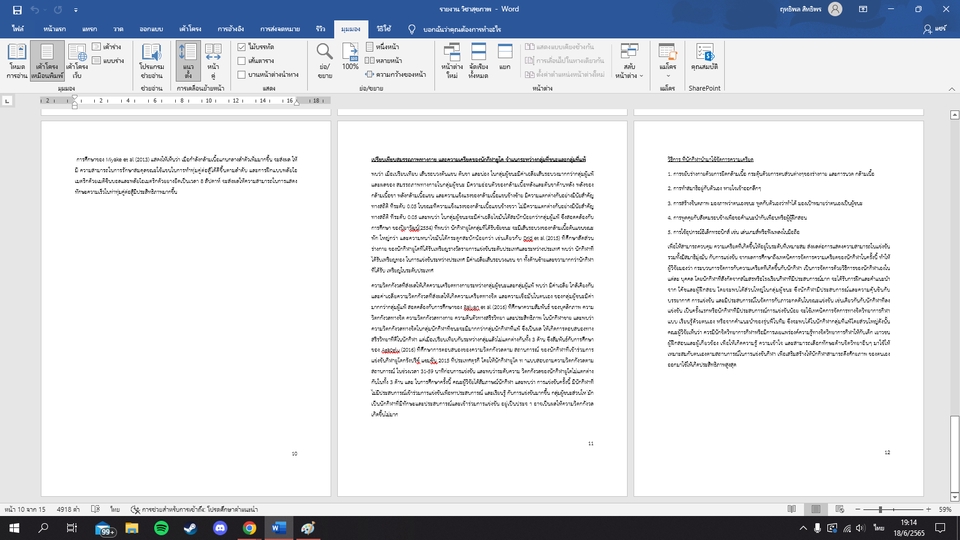Viewport: 960px width, 540px height.
Task: Select Print Layout view button
Action: tap(47, 61)
